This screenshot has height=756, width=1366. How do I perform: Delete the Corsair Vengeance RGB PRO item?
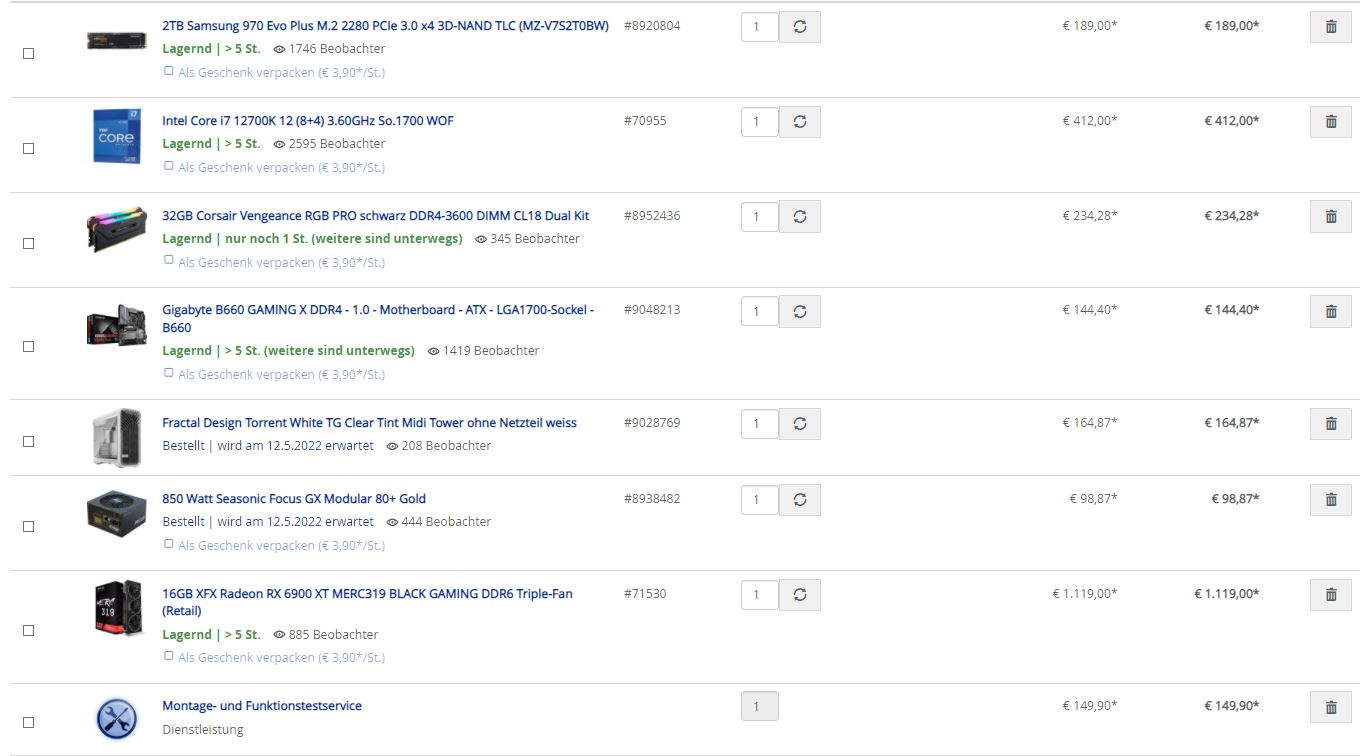1330,217
